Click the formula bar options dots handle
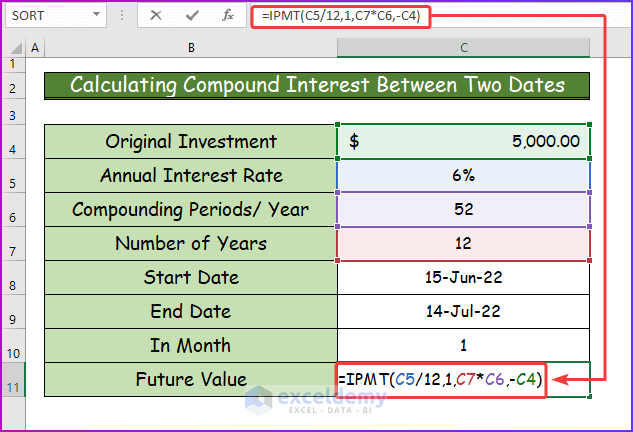 (x=122, y=15)
